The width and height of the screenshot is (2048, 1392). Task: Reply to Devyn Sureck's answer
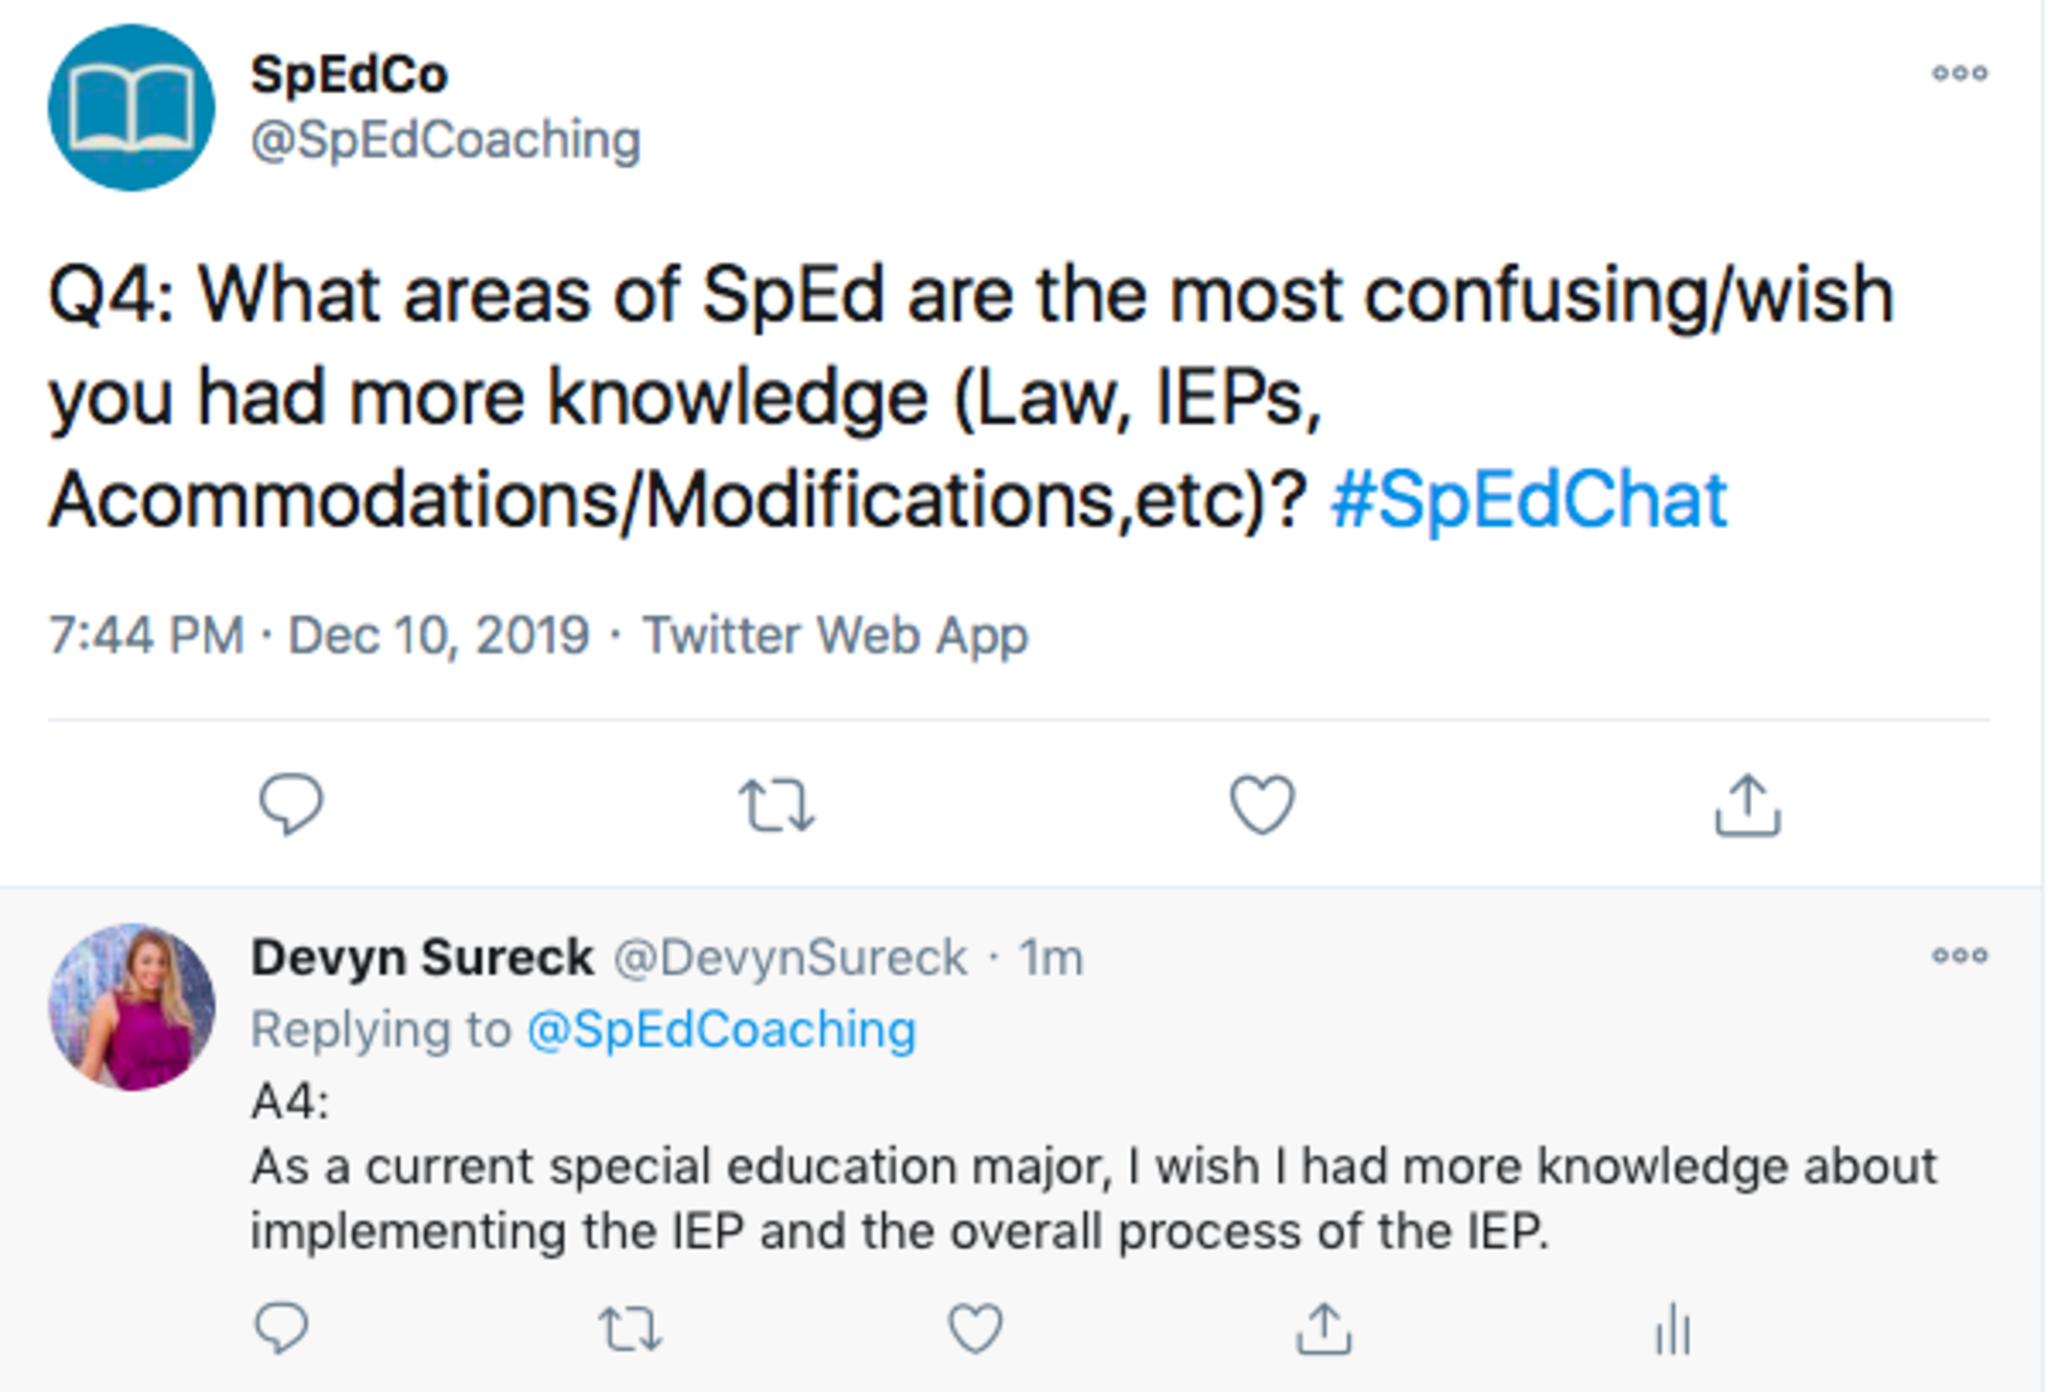281,1329
